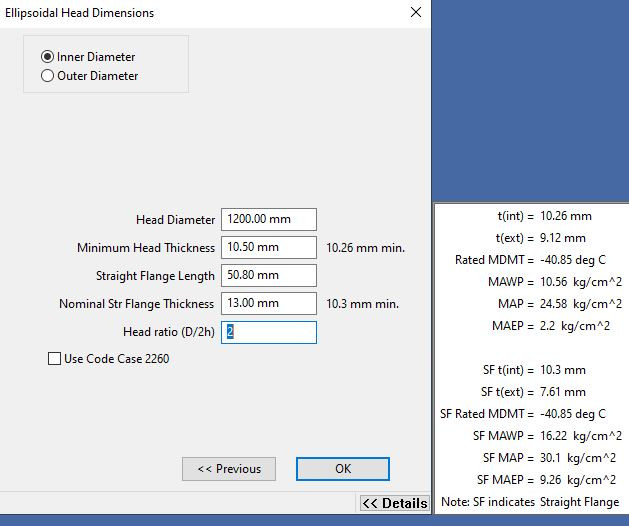Image resolution: width=629 pixels, height=526 pixels.
Task: Select the Inner Diameter radio button
Action: point(47,57)
